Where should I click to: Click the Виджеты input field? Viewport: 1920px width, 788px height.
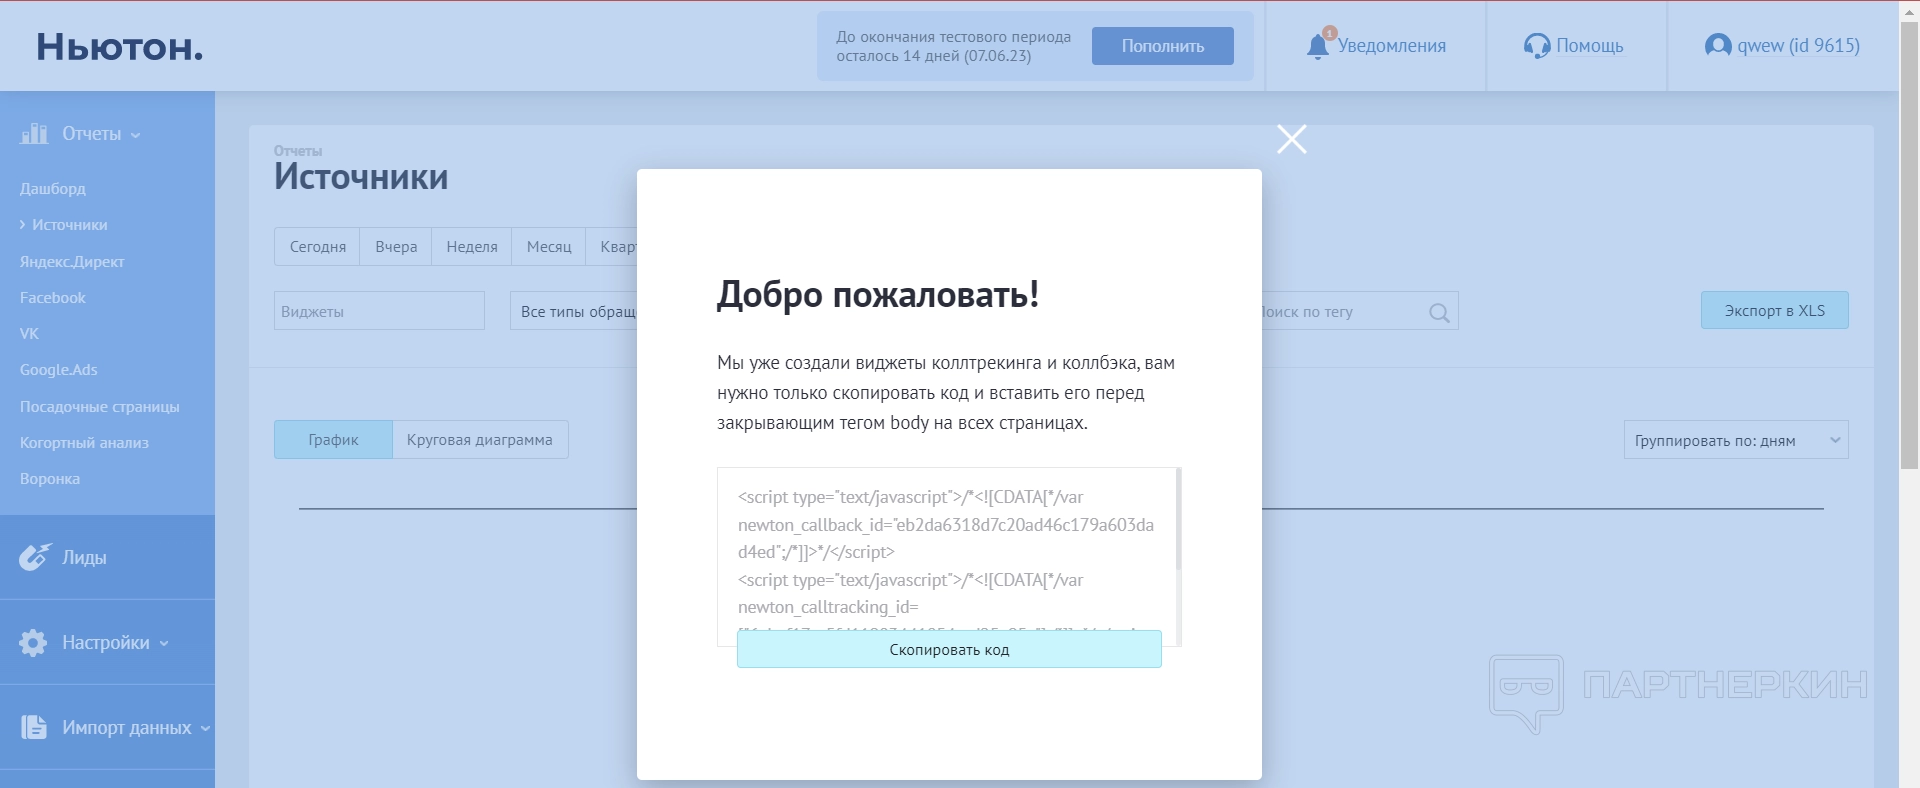(x=379, y=311)
